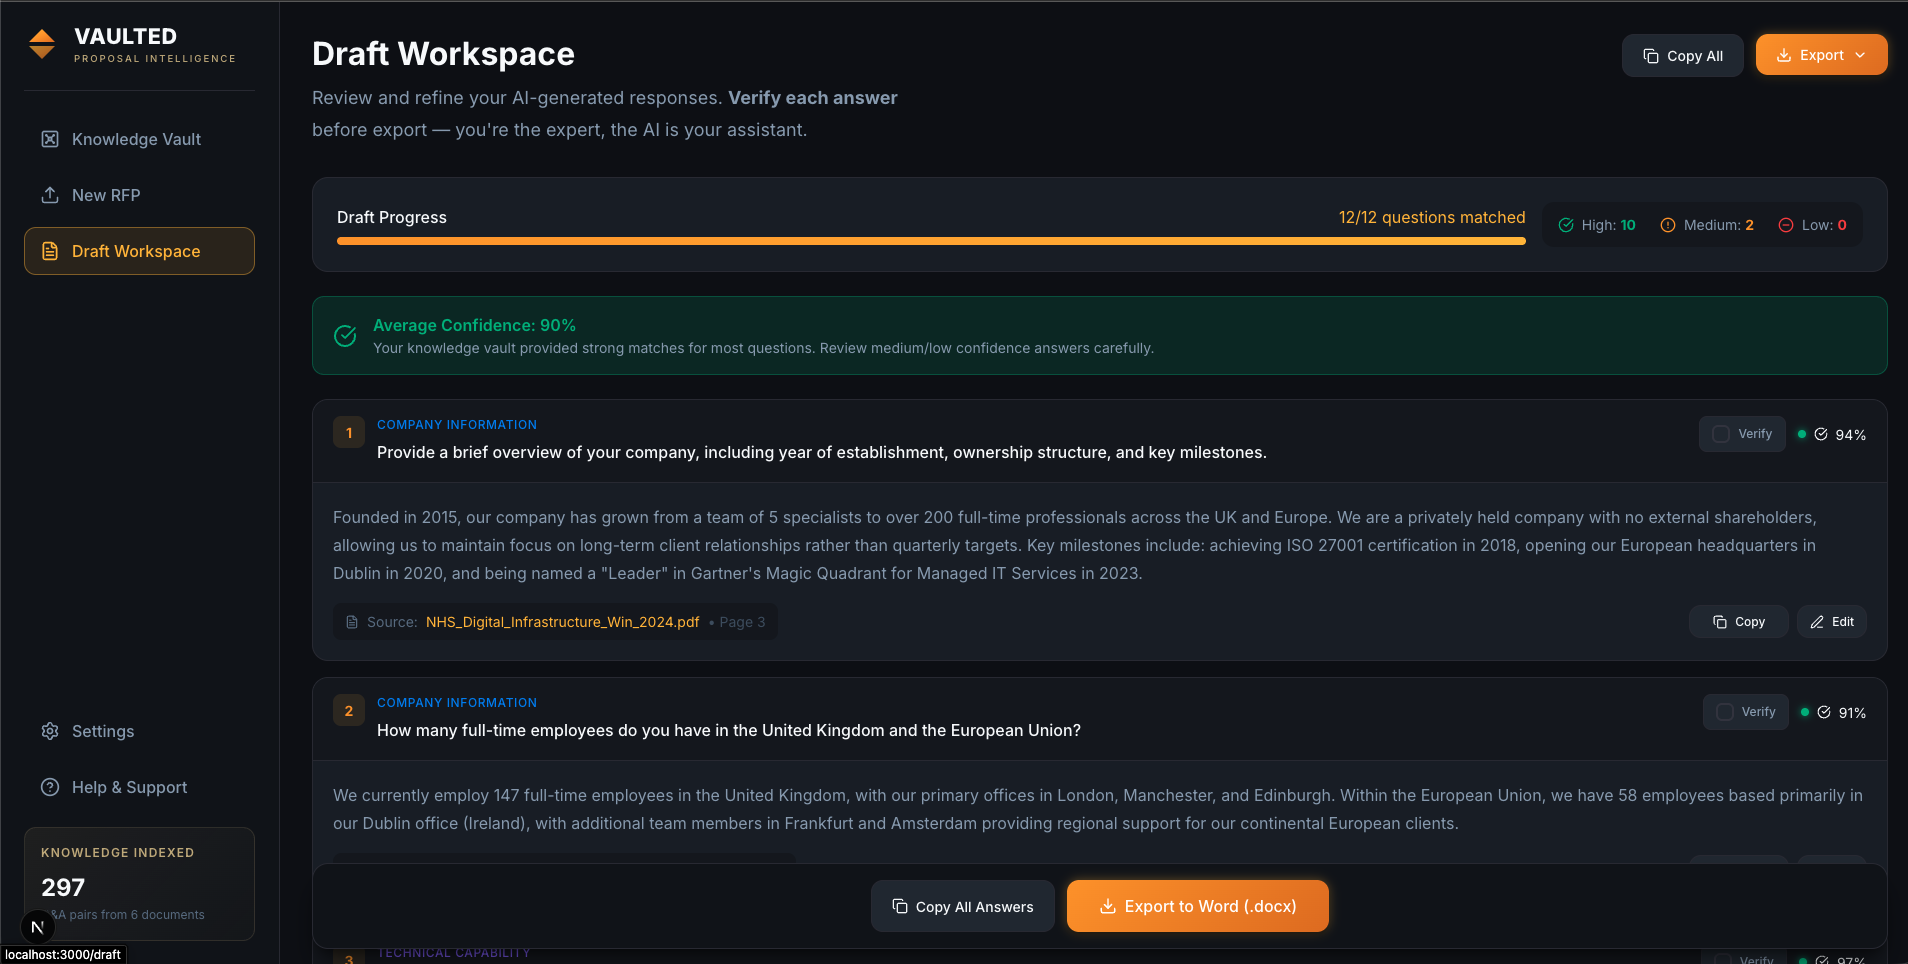Viewport: 1908px width, 964px height.
Task: Click the Copy All button in header
Action: 1682,56
